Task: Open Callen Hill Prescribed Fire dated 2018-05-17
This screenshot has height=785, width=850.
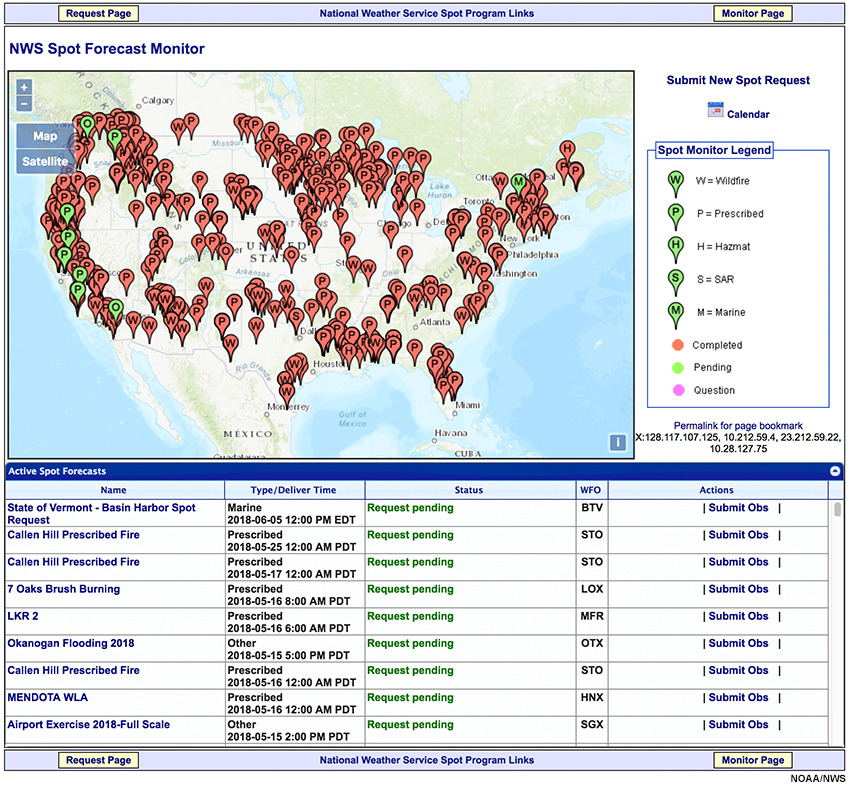Action: [x=73, y=562]
